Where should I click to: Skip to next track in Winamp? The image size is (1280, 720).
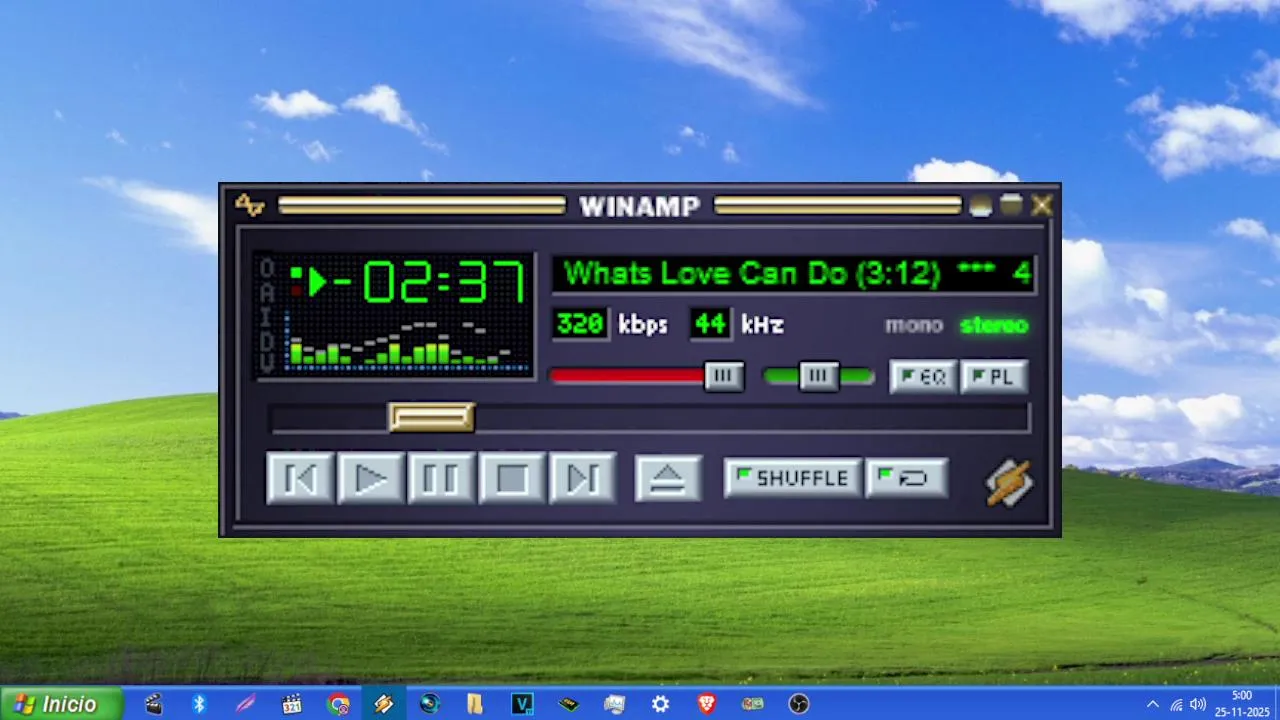[x=582, y=478]
